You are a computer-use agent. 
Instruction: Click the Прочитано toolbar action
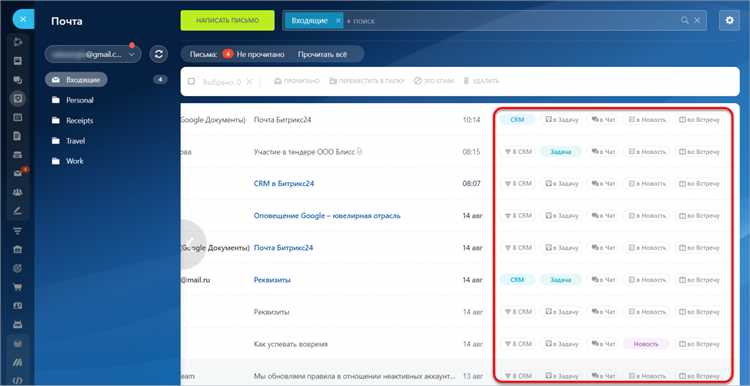pyautogui.click(x=297, y=81)
